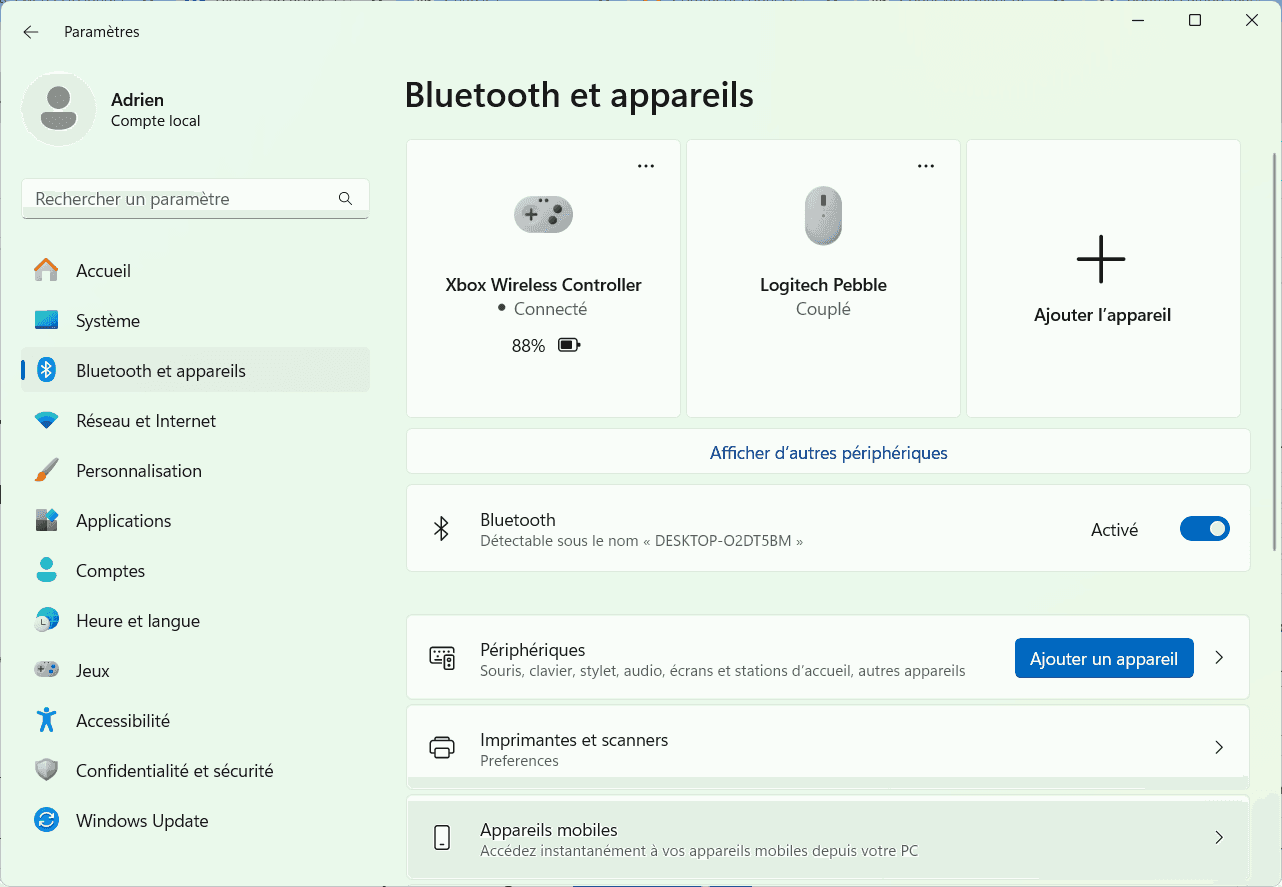The width and height of the screenshot is (1282, 887).
Task: Click the Applications icon in the sidebar
Action: 46,521
